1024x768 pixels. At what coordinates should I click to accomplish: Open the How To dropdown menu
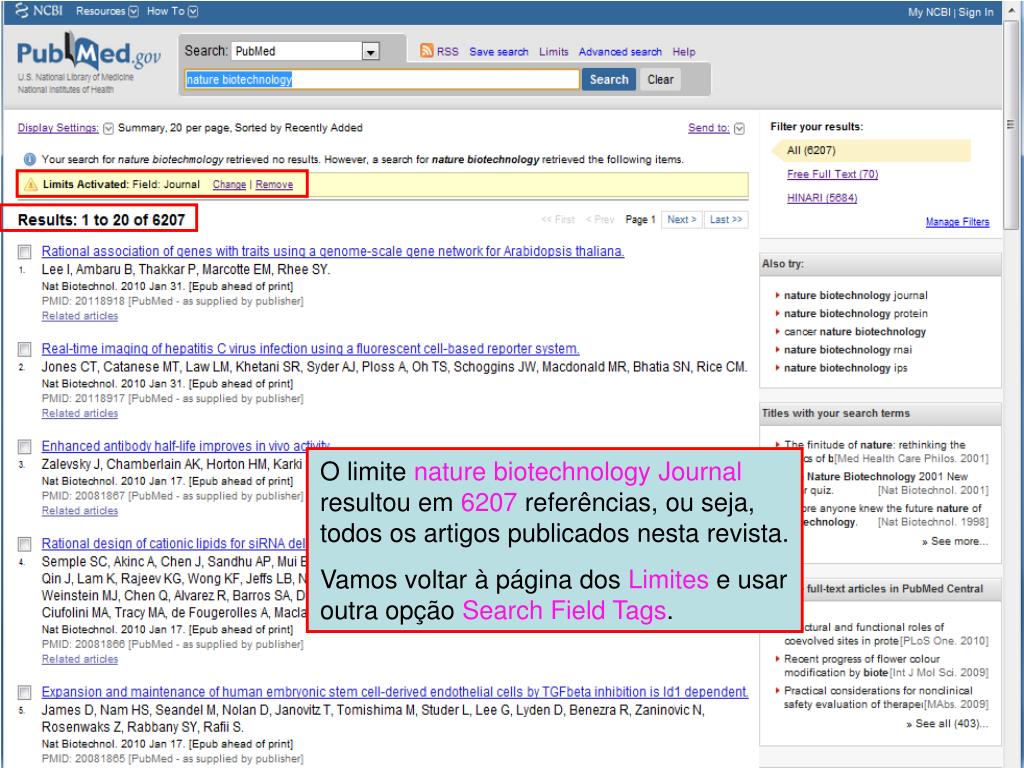click(172, 11)
